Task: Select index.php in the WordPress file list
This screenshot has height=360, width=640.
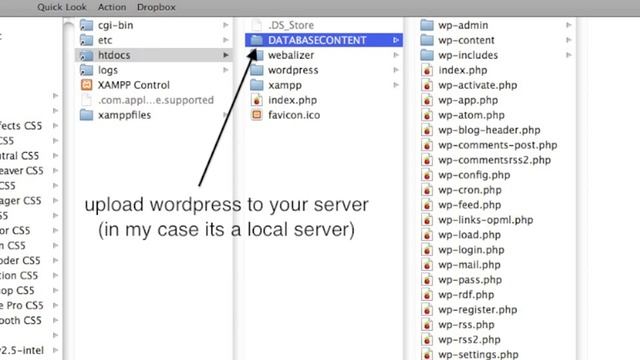Action: click(x=463, y=70)
